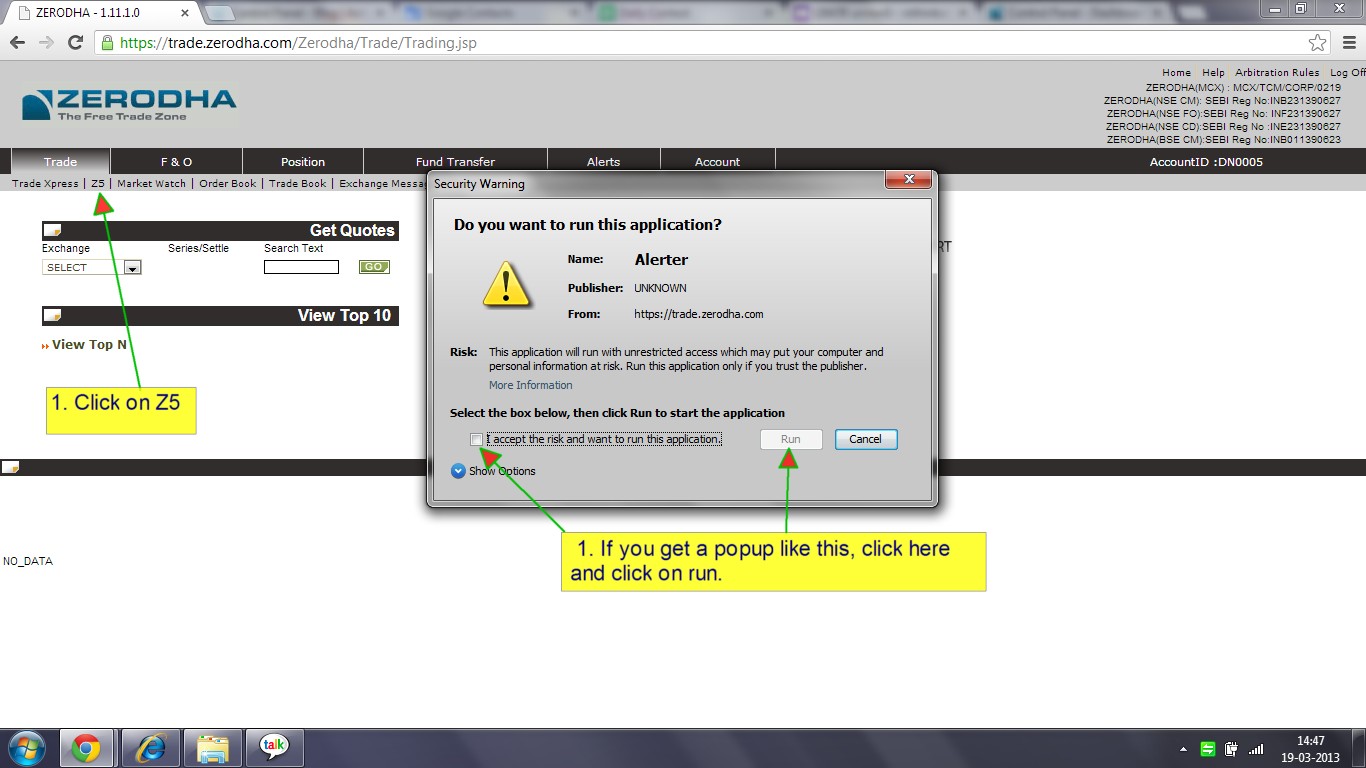Viewport: 1366px width, 768px height.
Task: Click the Run button in Security Warning
Action: [x=791, y=439]
